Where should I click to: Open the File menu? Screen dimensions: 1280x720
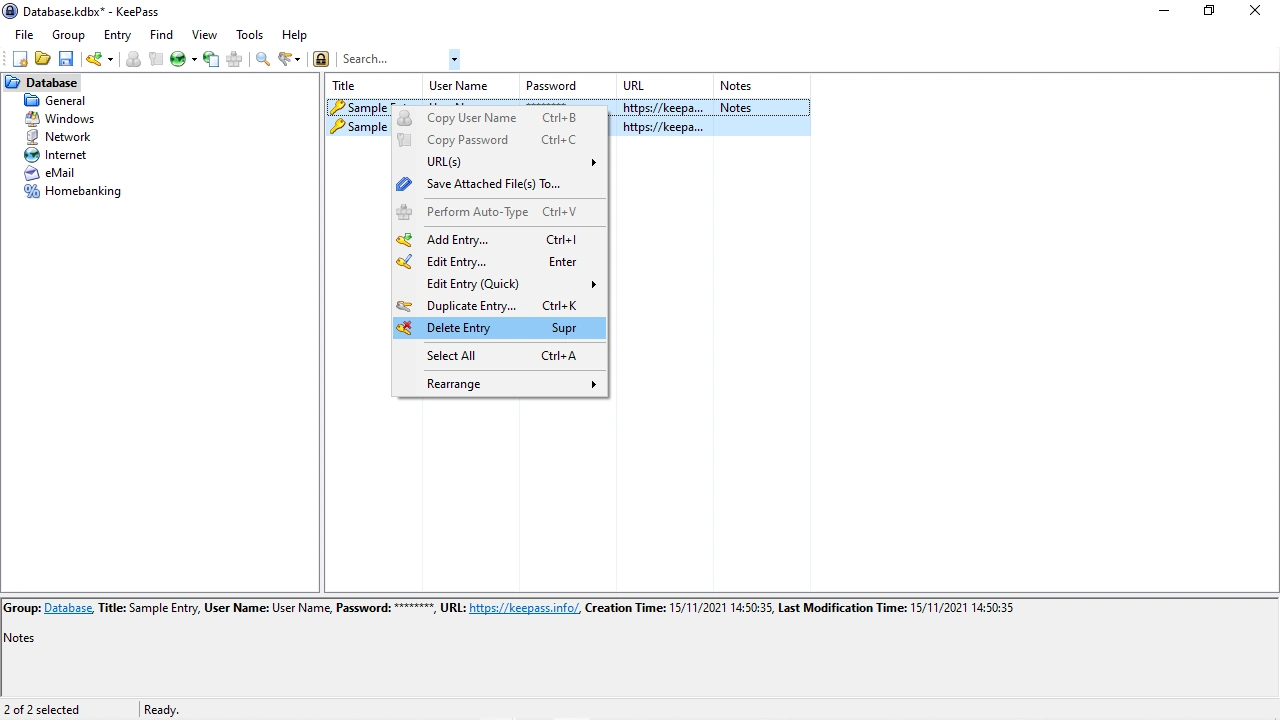[x=24, y=34]
